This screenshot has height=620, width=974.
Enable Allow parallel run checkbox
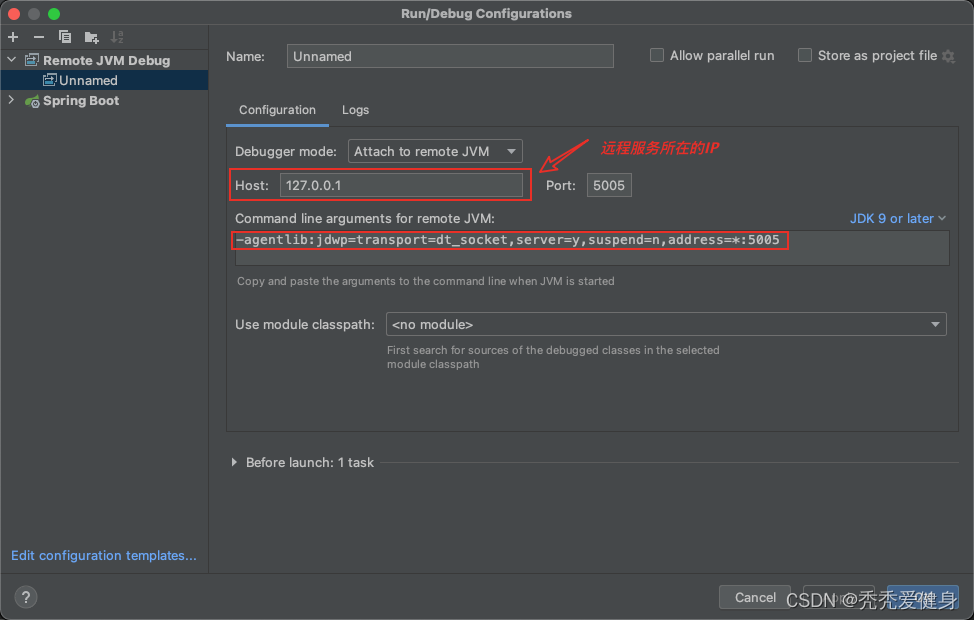tap(657, 55)
